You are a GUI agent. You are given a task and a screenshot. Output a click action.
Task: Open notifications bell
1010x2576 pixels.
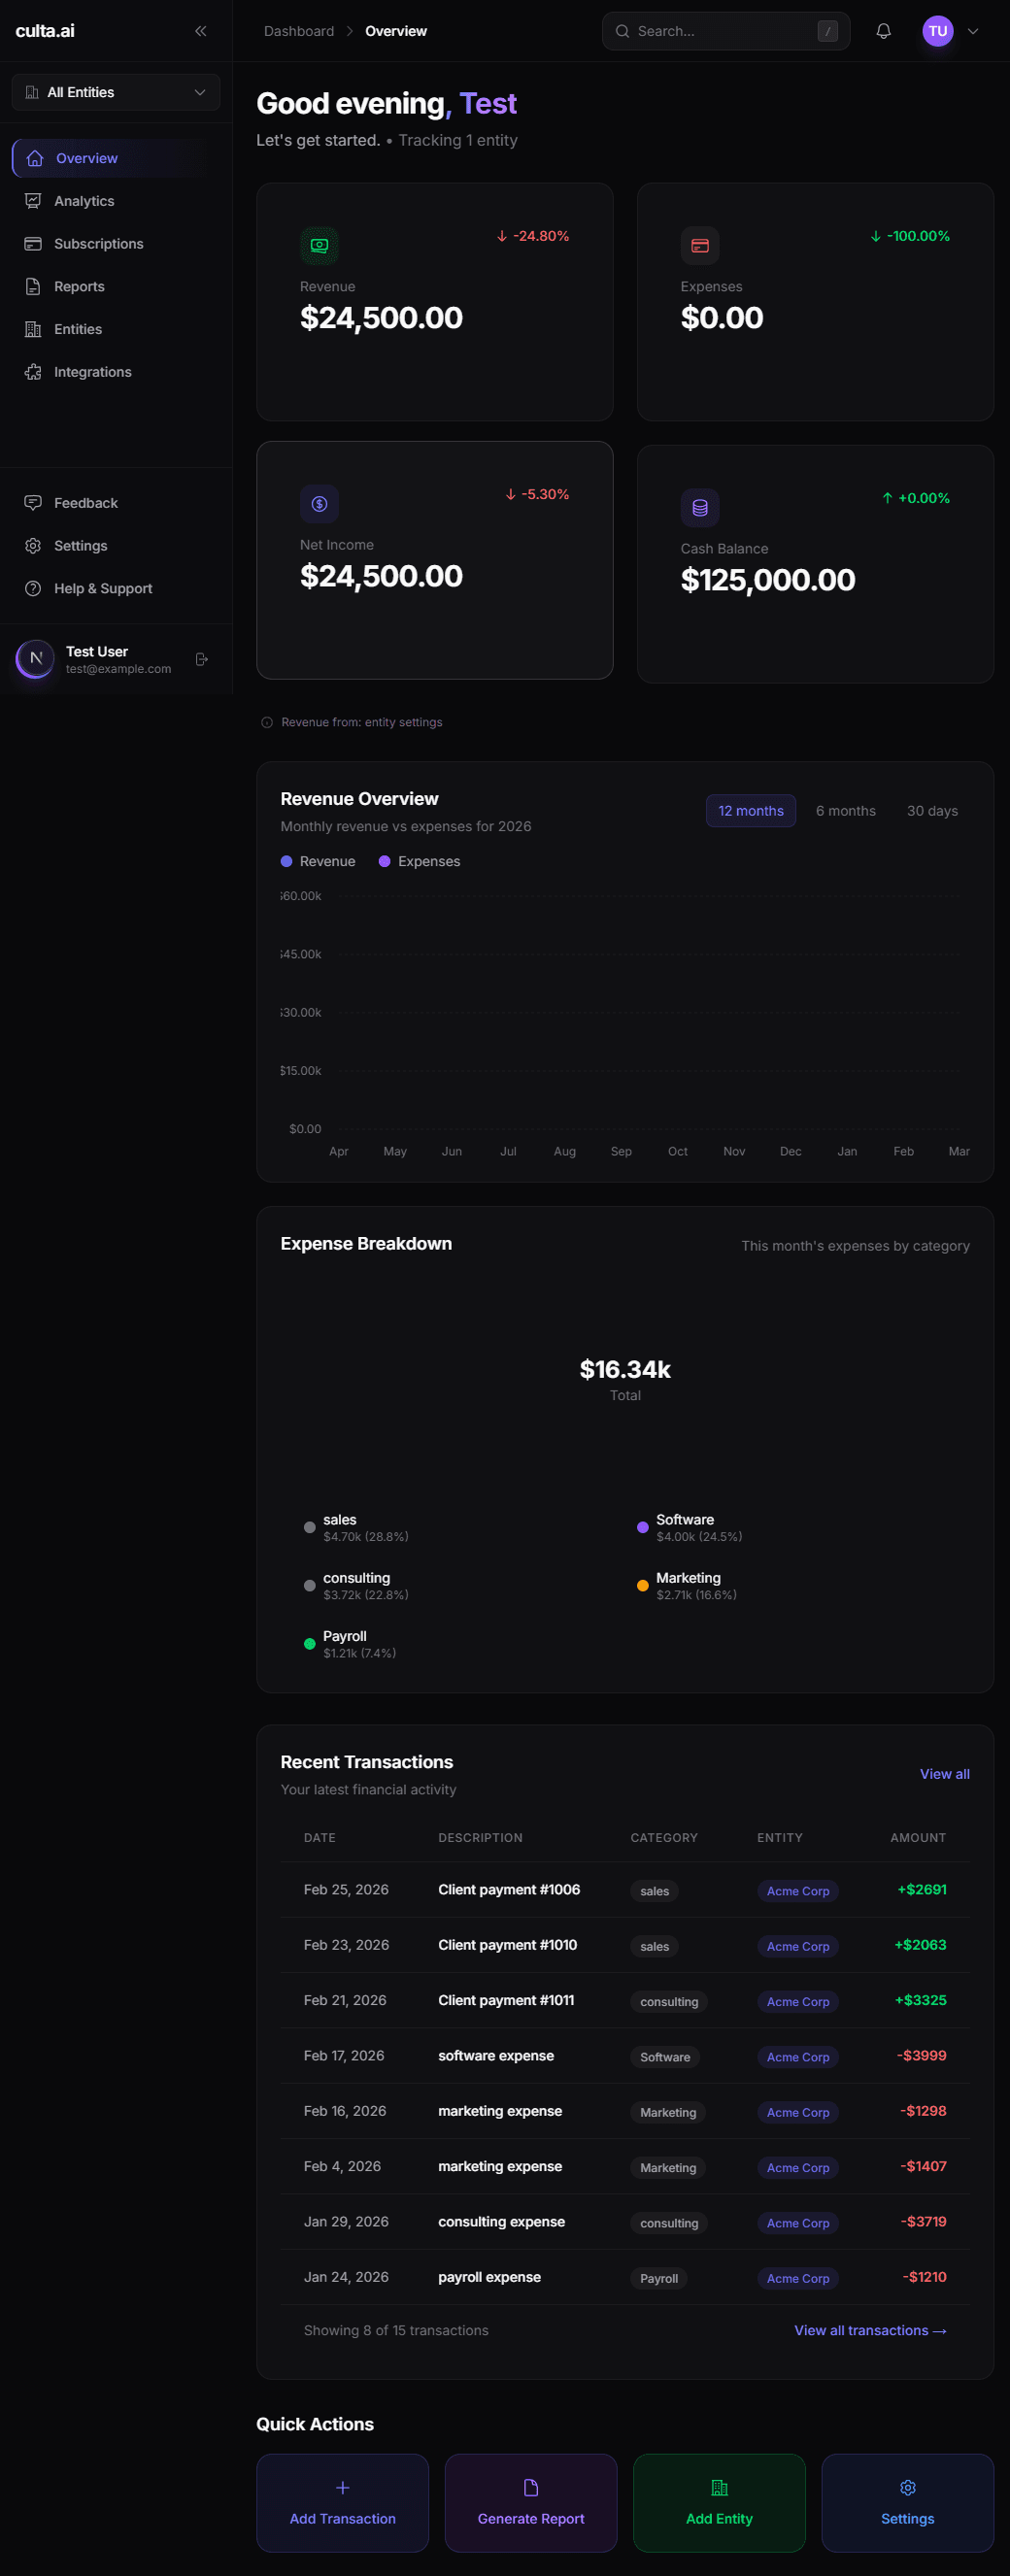tap(883, 31)
